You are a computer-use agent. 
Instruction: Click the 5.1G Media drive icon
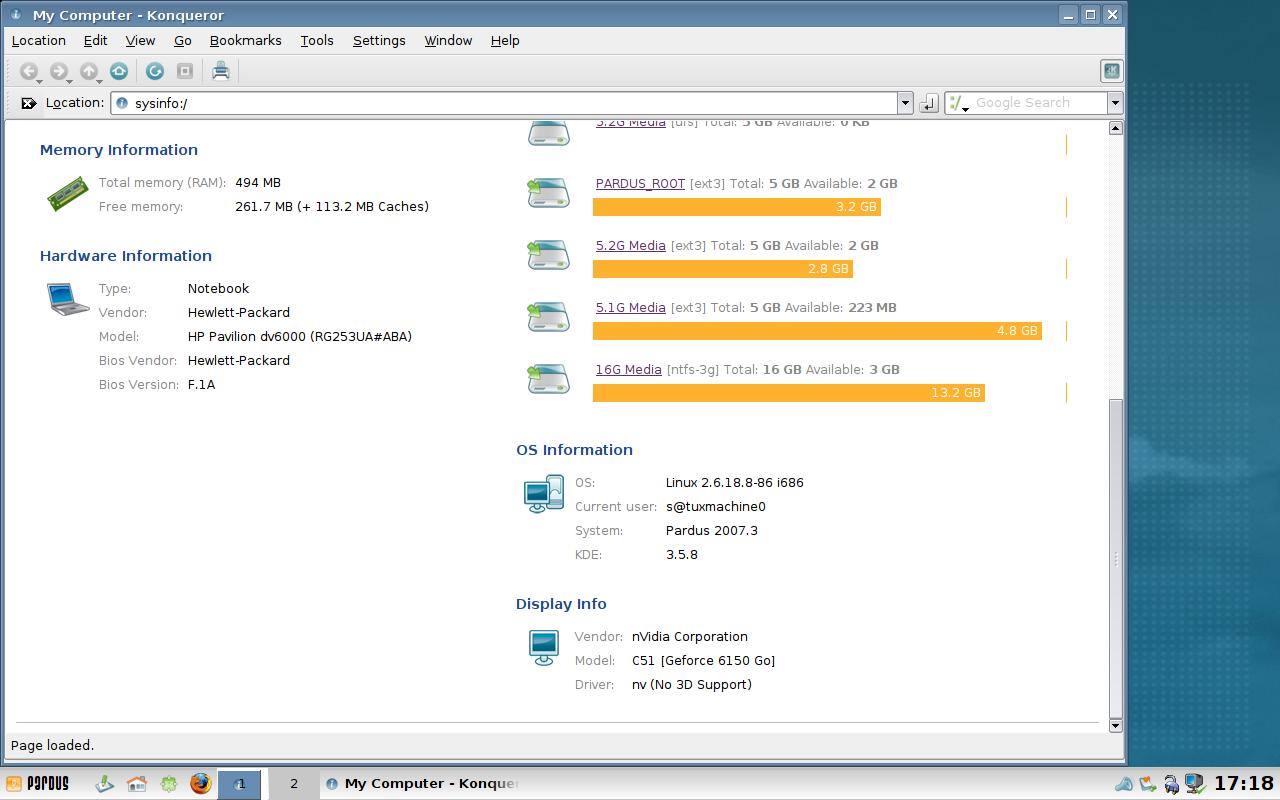tap(548, 317)
